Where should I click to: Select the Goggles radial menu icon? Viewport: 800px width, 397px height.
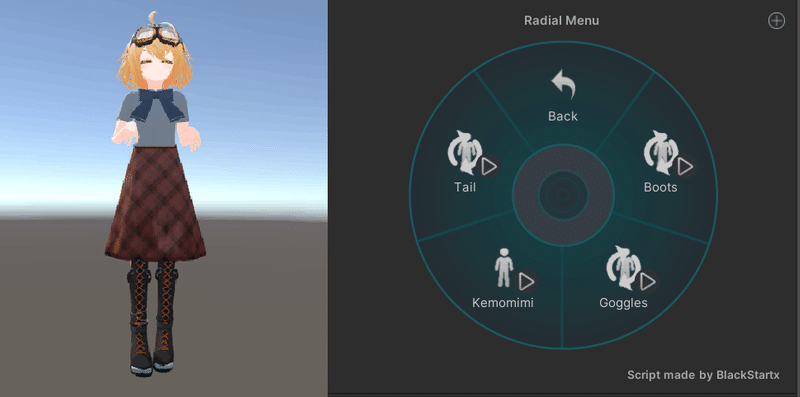(623, 267)
